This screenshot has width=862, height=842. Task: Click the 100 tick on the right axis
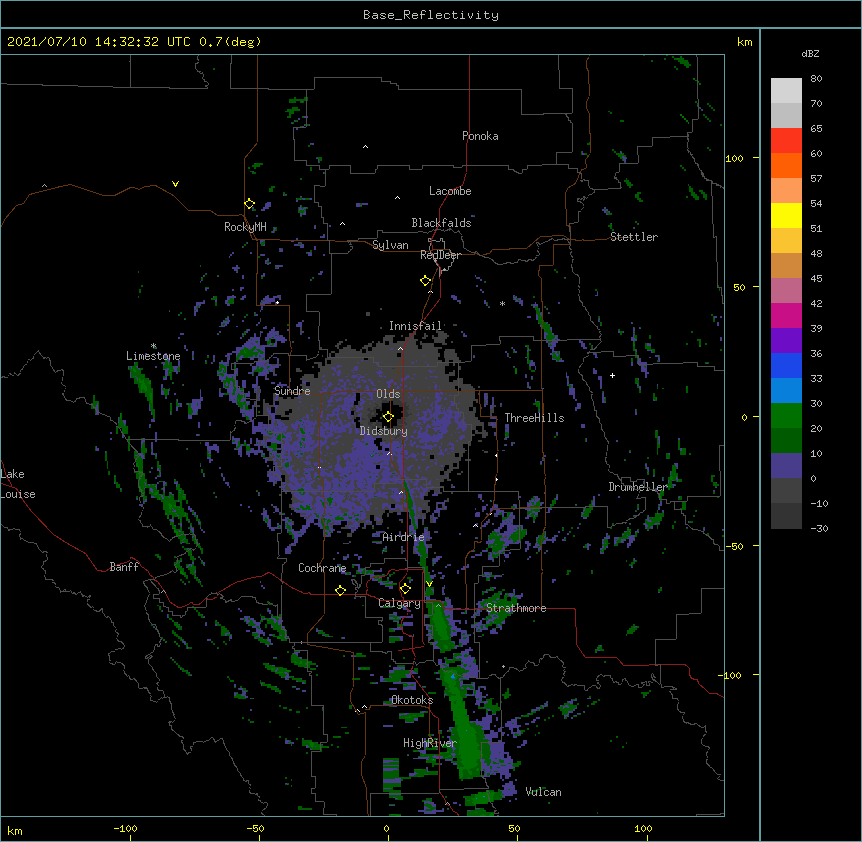click(x=734, y=158)
